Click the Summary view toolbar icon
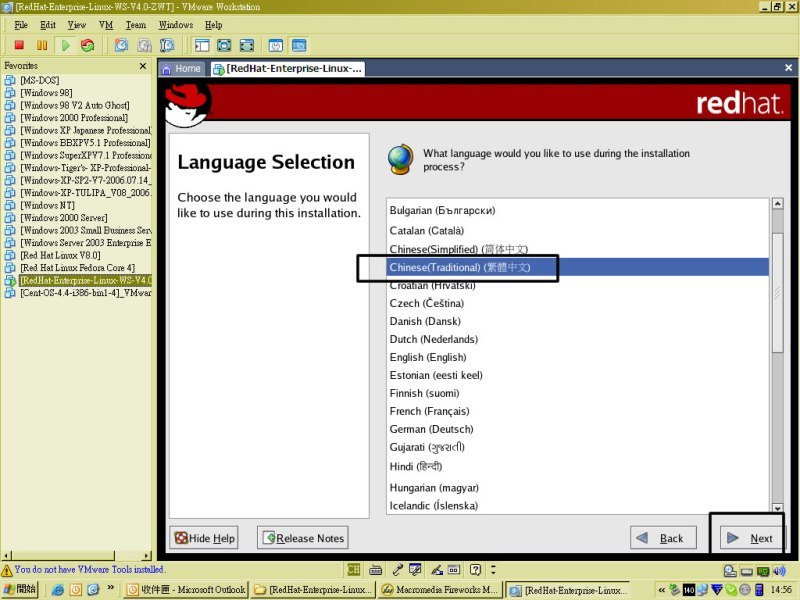This screenshot has width=800, height=600. tap(276, 45)
